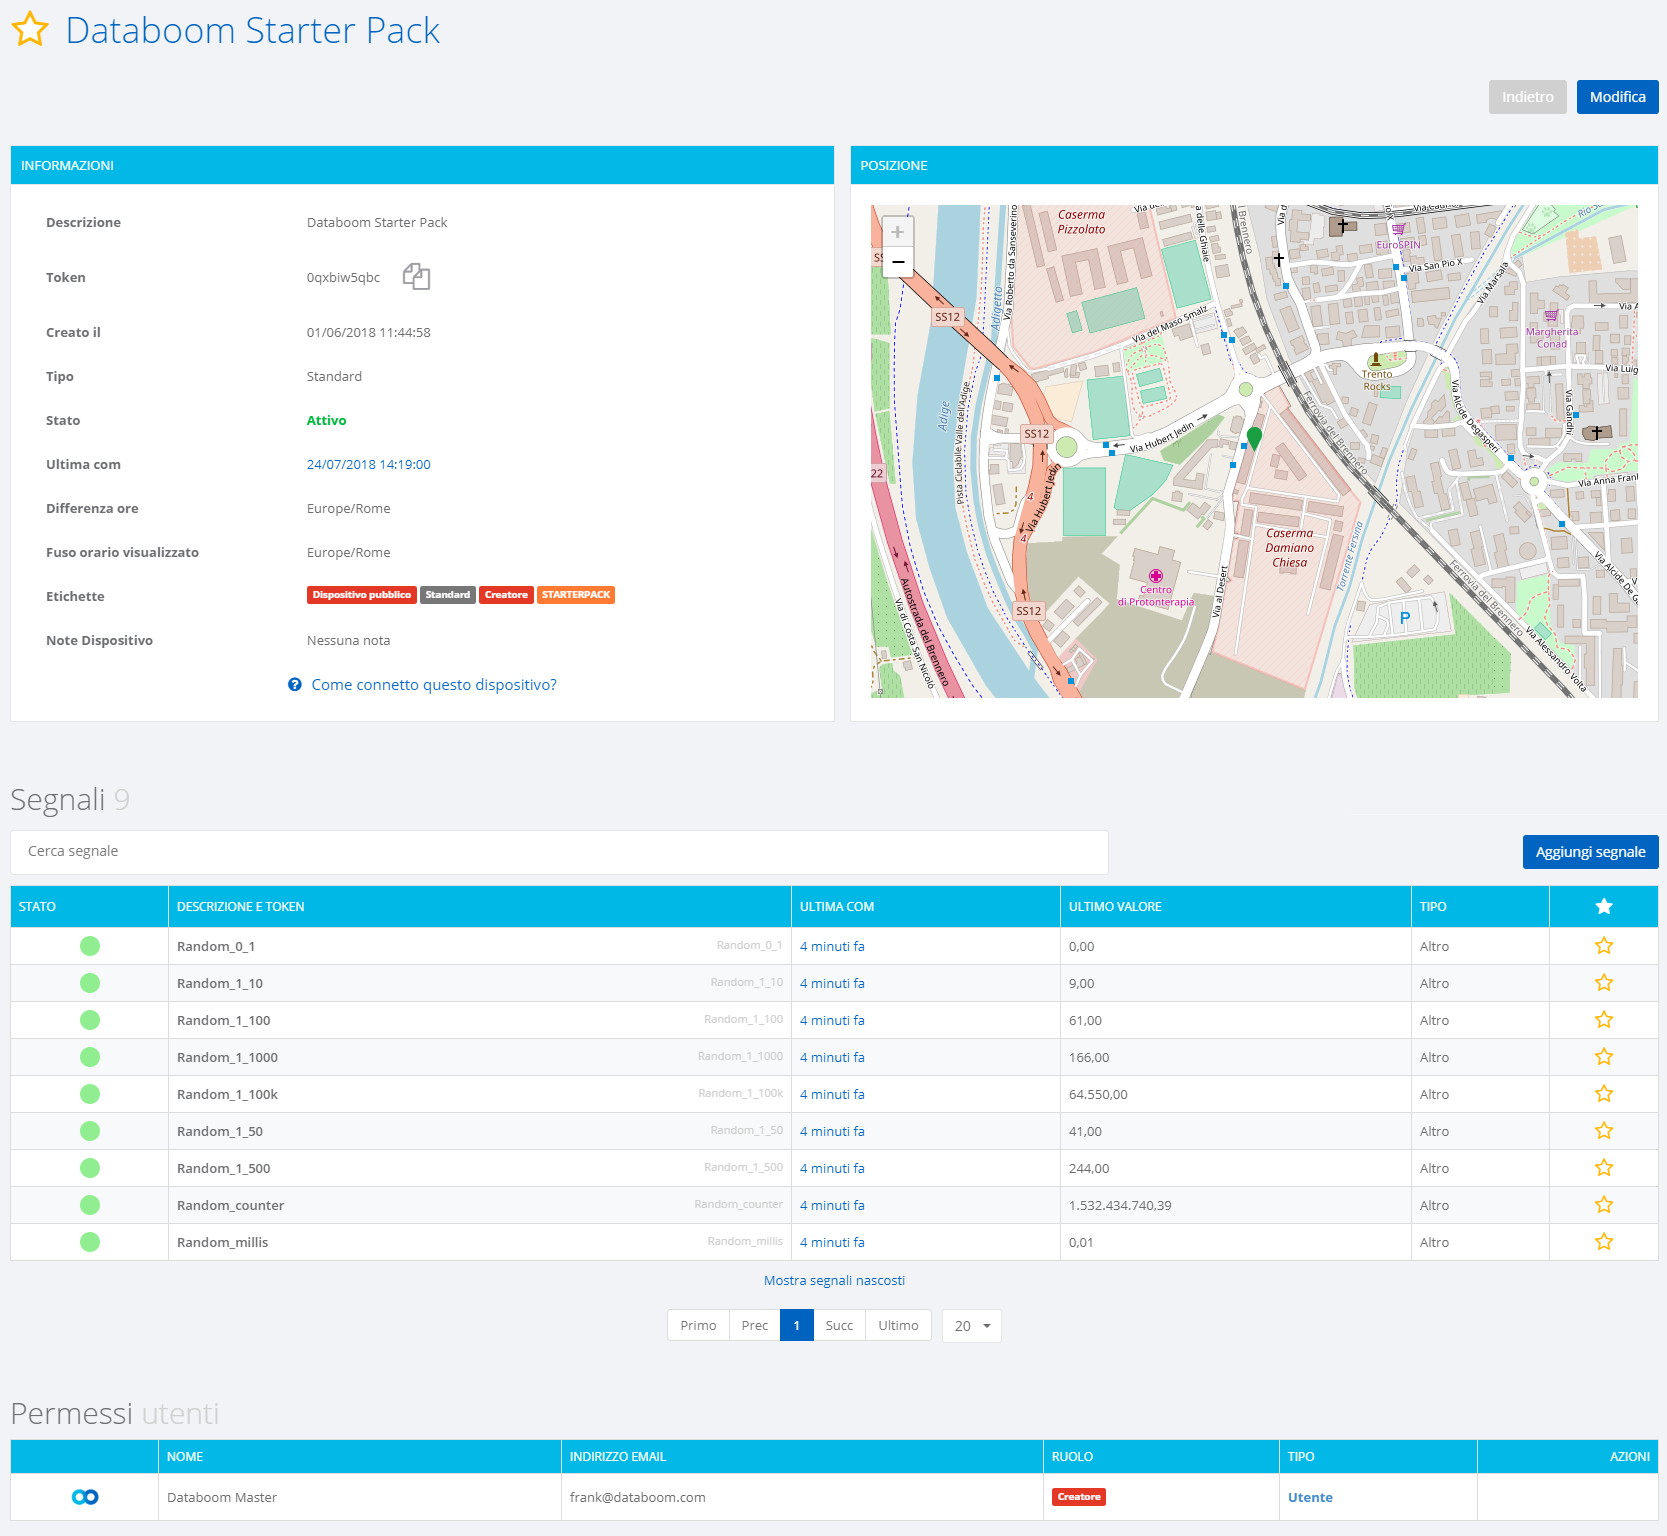Go to Primo page in pagination

698,1326
